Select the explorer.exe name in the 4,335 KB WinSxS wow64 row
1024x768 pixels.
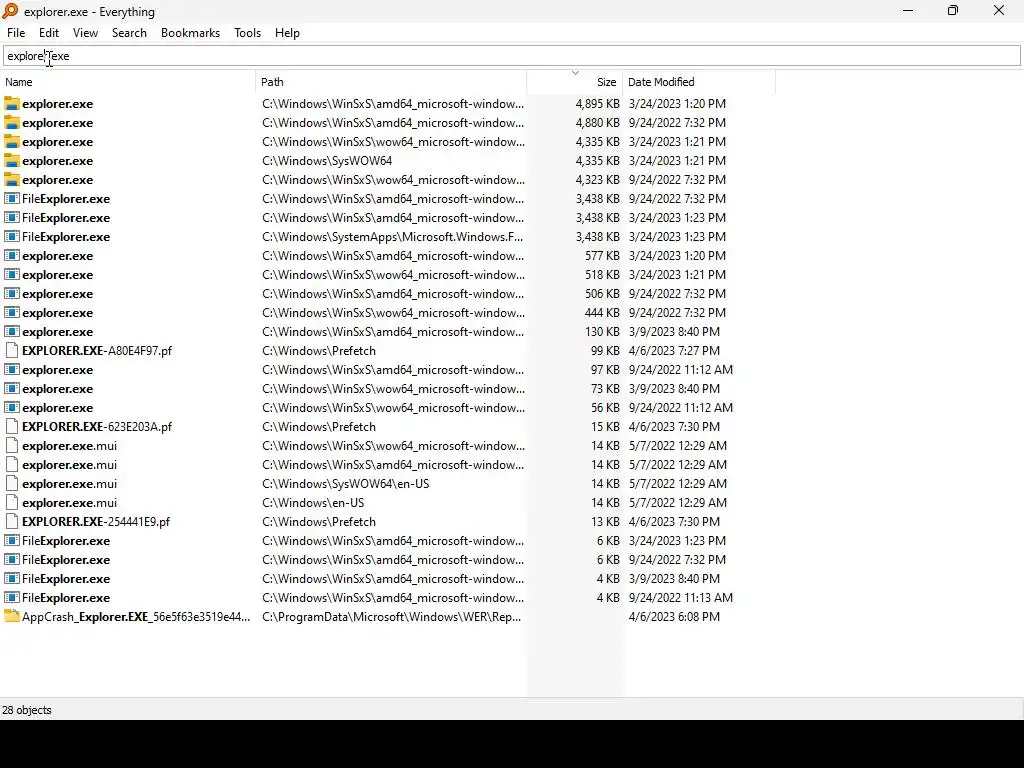click(57, 142)
